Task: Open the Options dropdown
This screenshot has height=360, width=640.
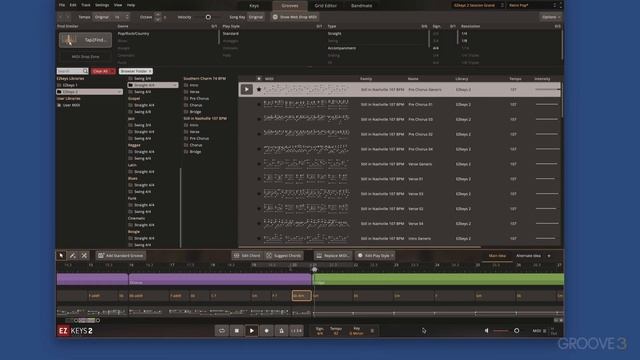Action: click(x=551, y=17)
